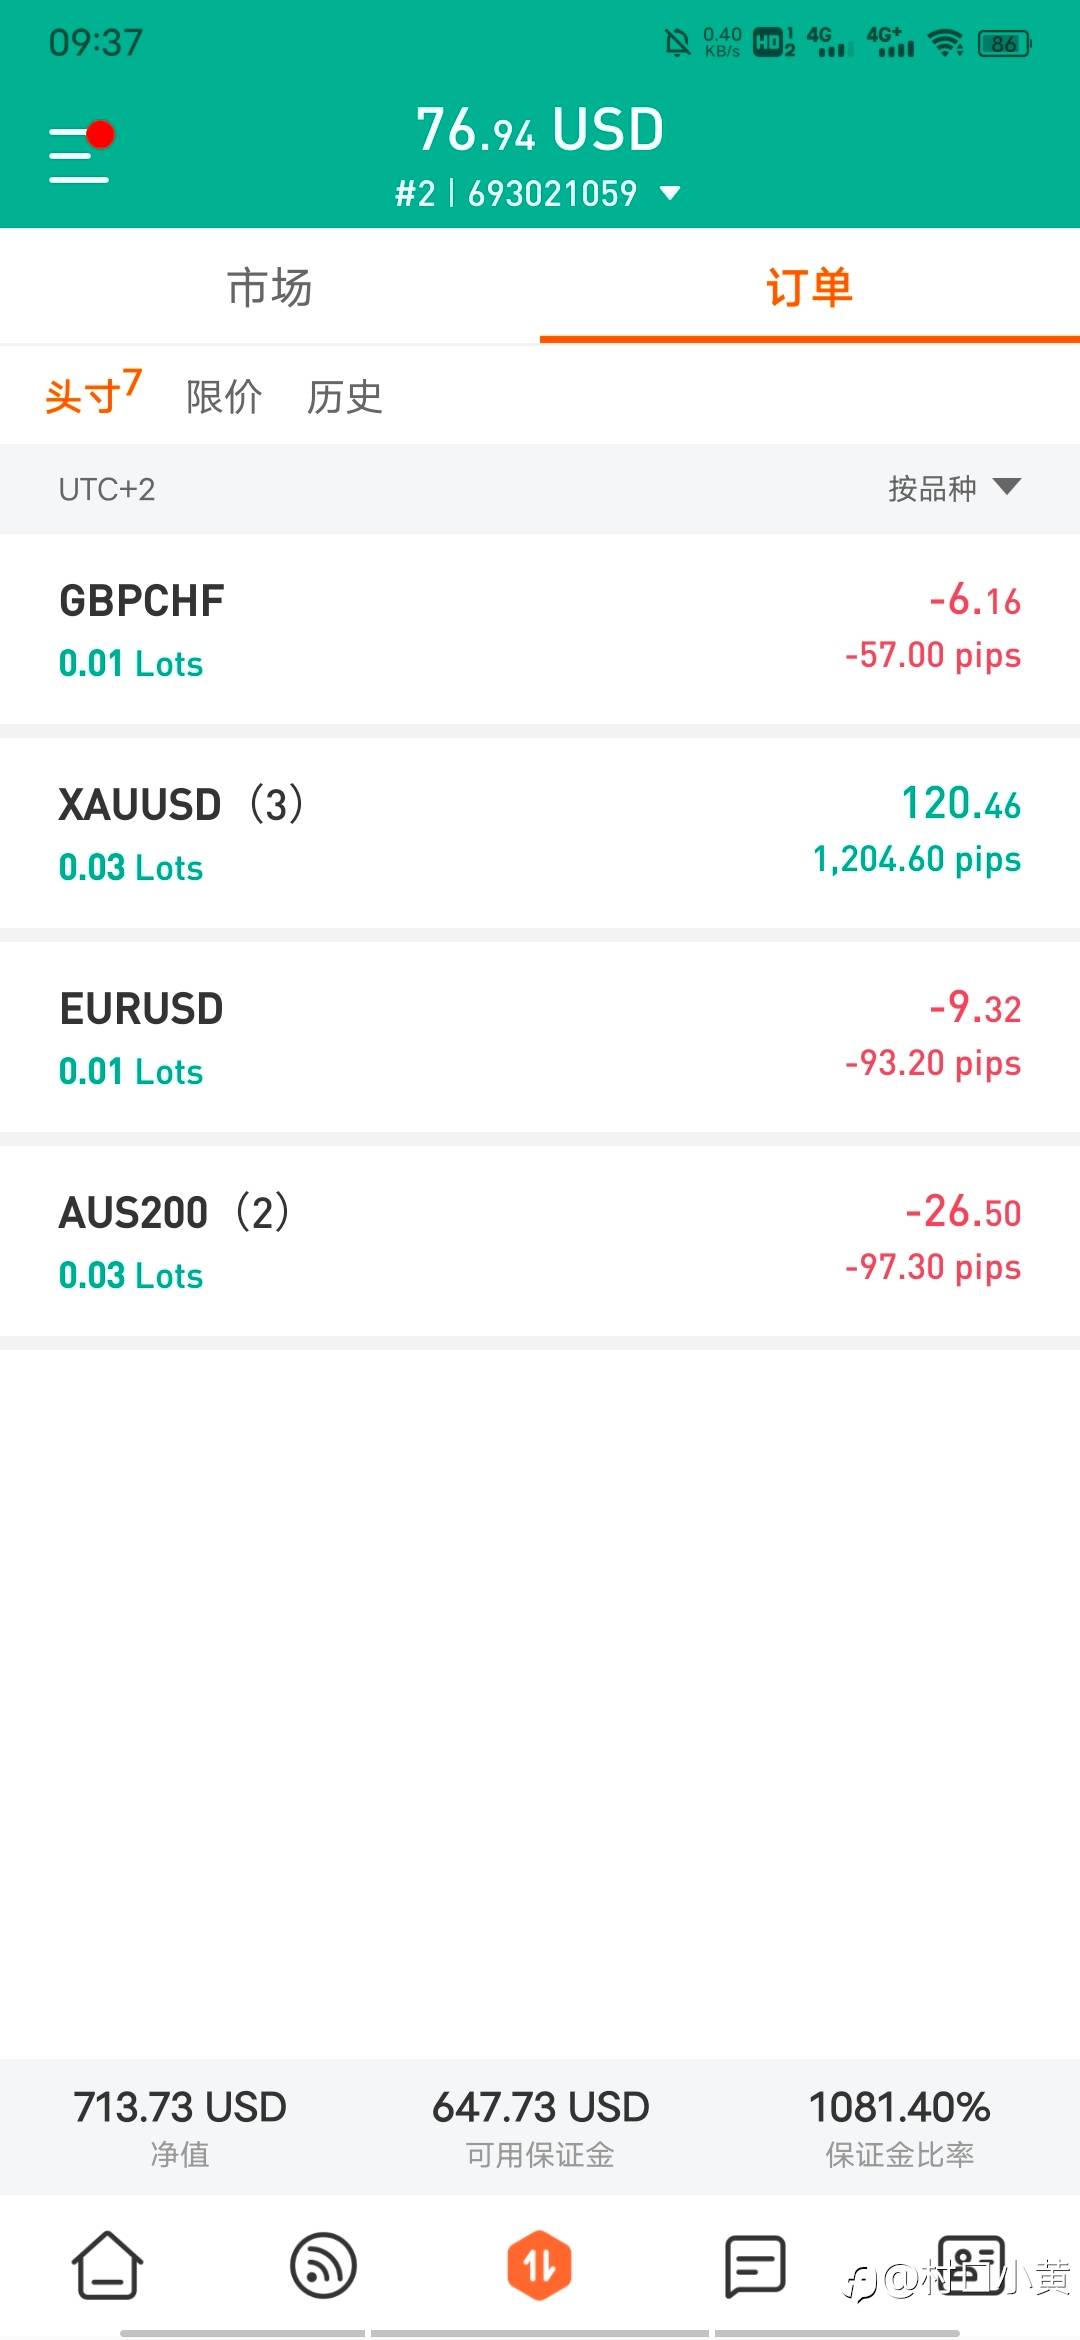Image resolution: width=1080 pixels, height=2340 pixels.
Task: Tap the Wi-Fi status icon
Action: click(x=945, y=42)
